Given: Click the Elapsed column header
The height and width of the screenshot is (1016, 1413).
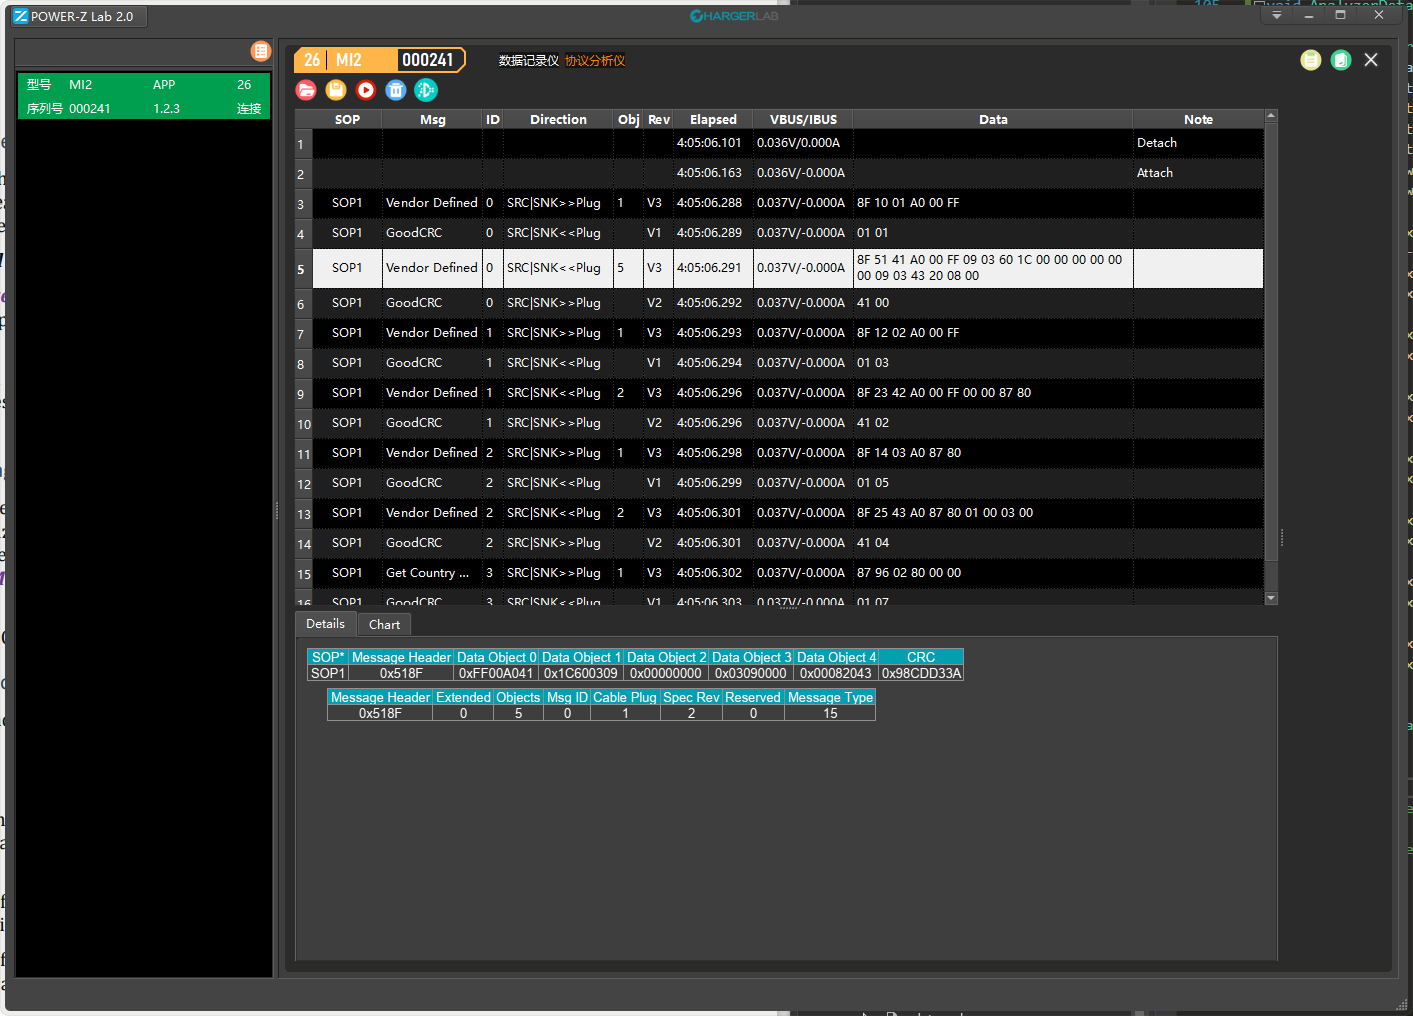Looking at the screenshot, I should coord(712,119).
